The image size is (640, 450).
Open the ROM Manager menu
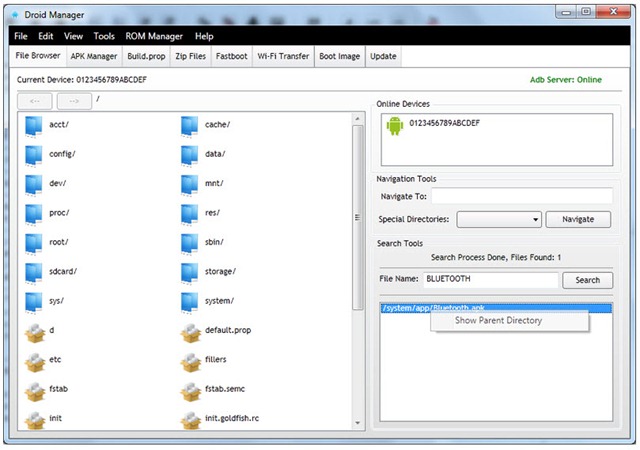pyautogui.click(x=154, y=36)
